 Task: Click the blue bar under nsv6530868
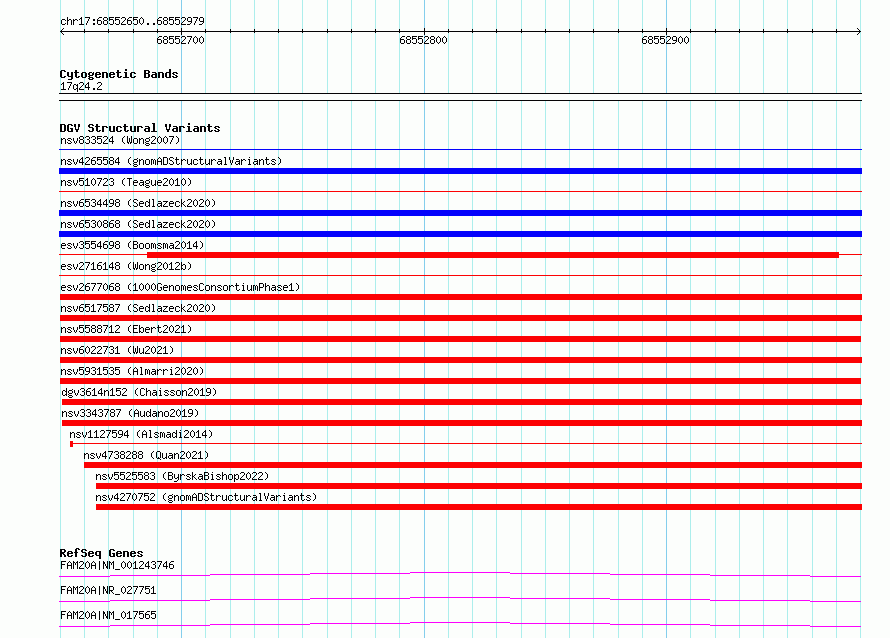click(460, 234)
